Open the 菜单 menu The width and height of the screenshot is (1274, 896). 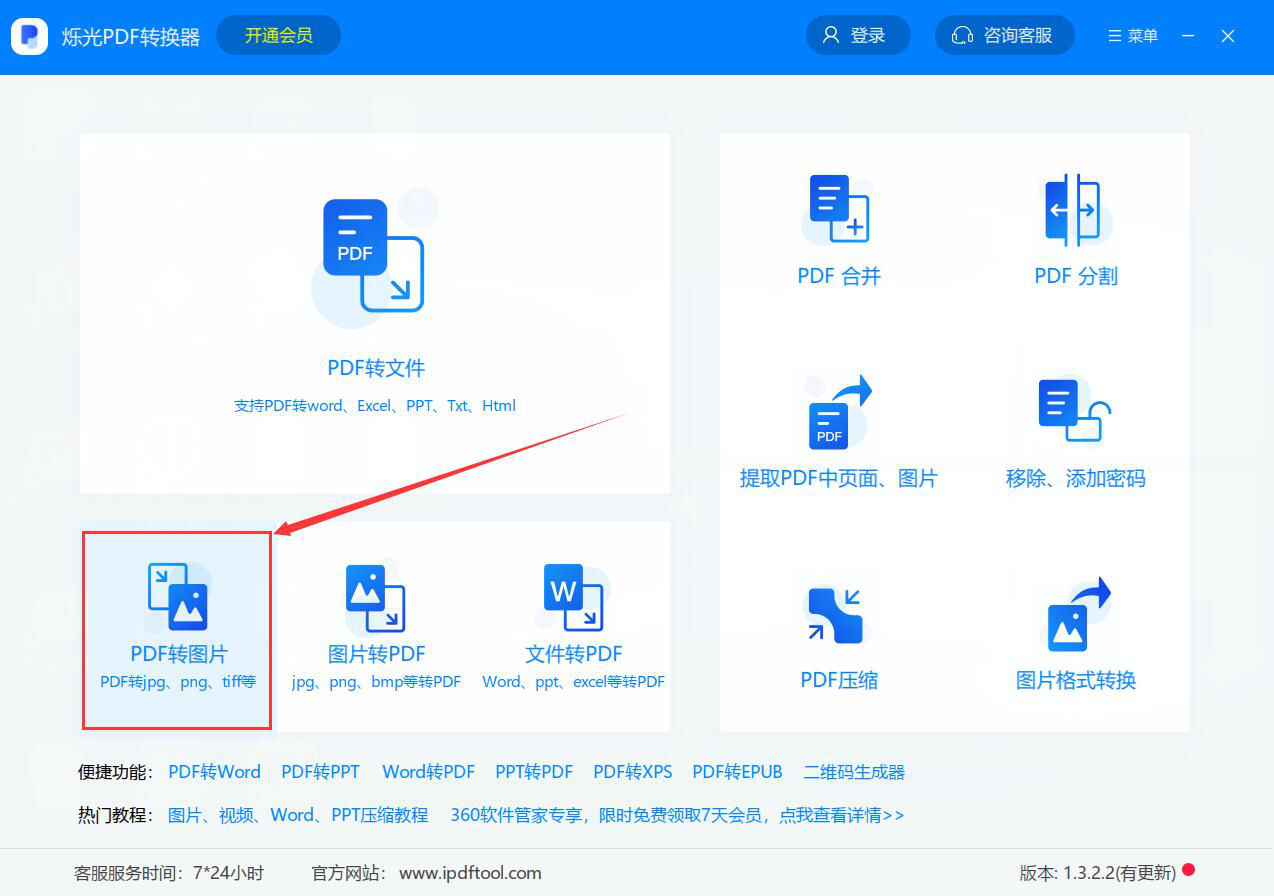1133,36
